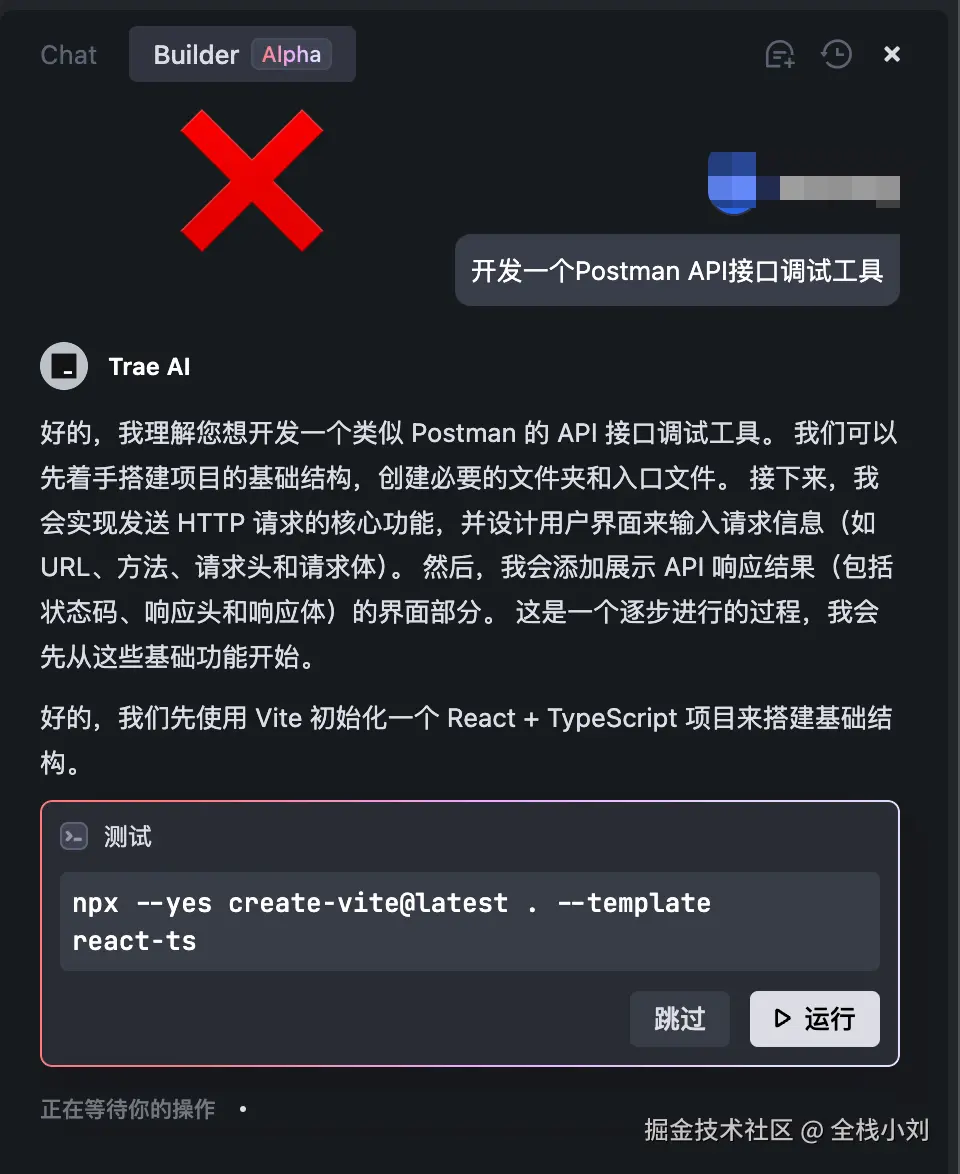Close the AI side panel
Viewport: 960px width, 1174px height.
point(891,54)
